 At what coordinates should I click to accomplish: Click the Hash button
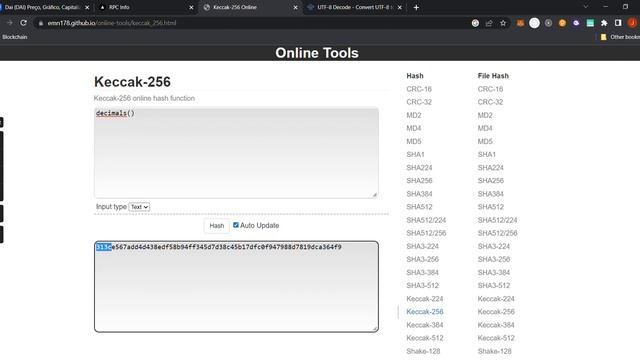click(x=217, y=226)
